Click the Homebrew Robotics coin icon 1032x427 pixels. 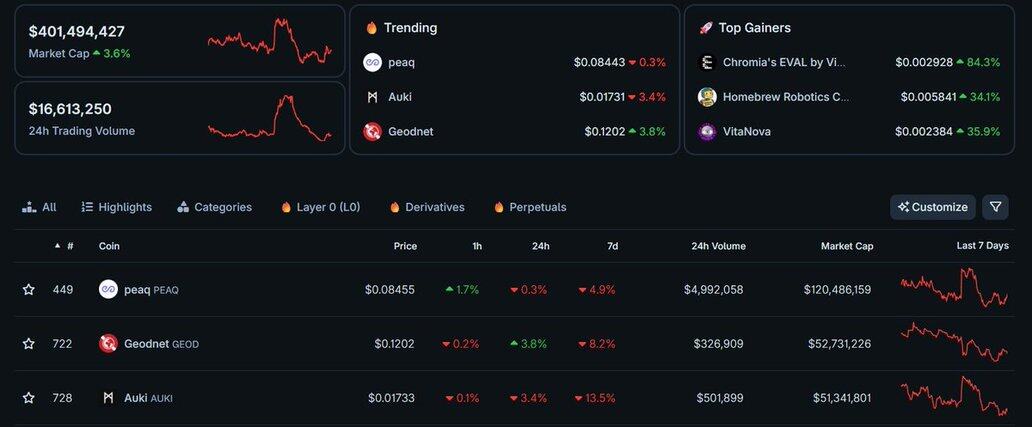[x=707, y=97]
